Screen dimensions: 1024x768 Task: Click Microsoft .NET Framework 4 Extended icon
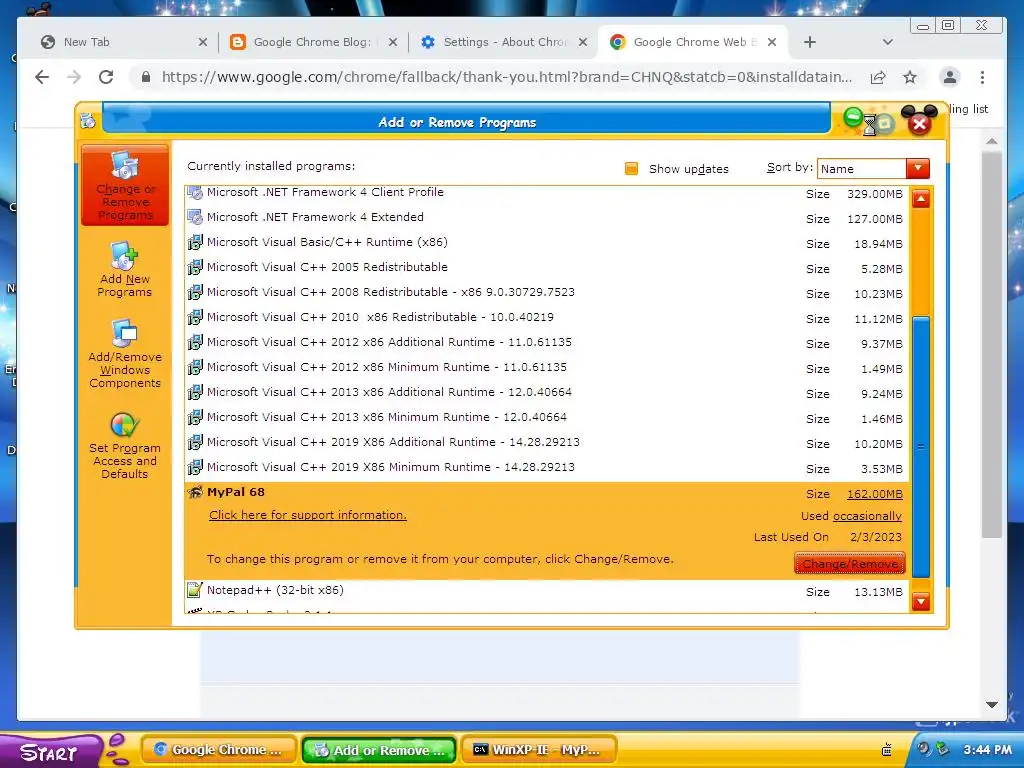195,217
